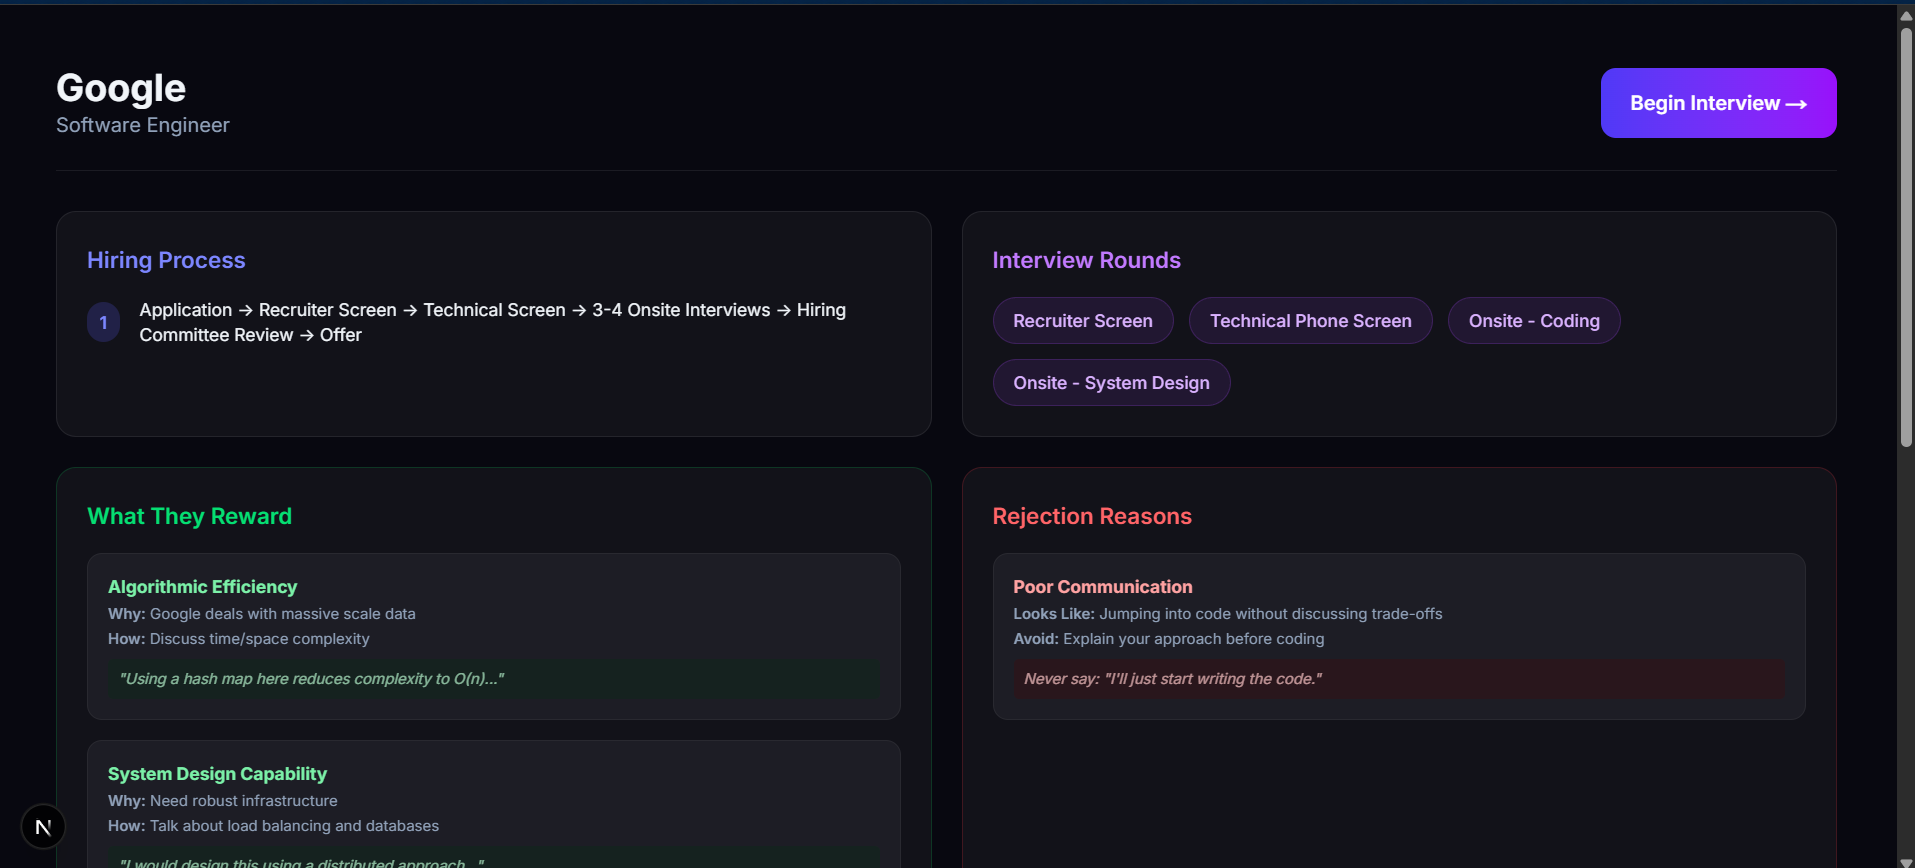Viewport: 1915px width, 868px height.
Task: Click the Software Engineer subtitle
Action: 143,125
